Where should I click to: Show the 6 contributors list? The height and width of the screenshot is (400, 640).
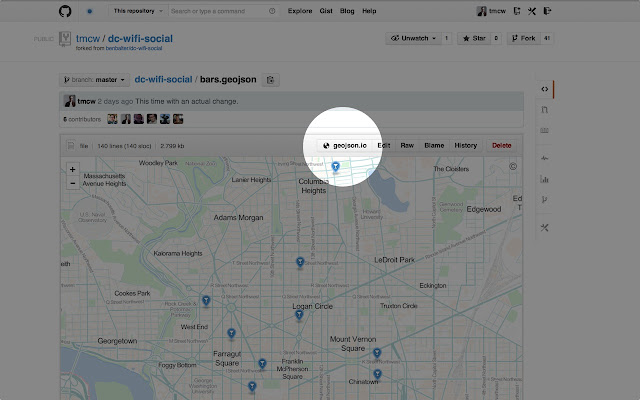[82, 119]
